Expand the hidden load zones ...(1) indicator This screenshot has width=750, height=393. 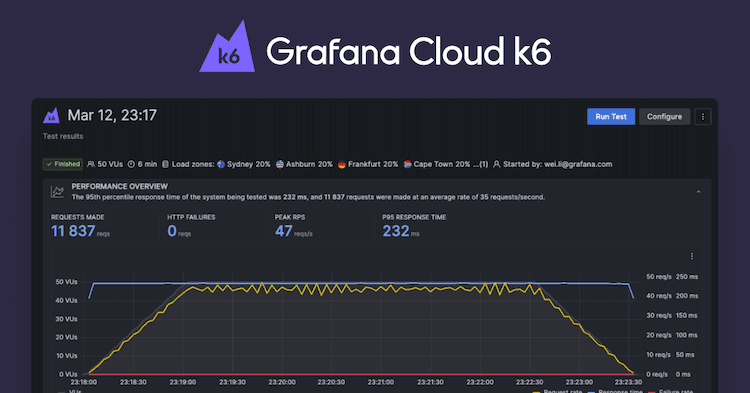point(480,164)
